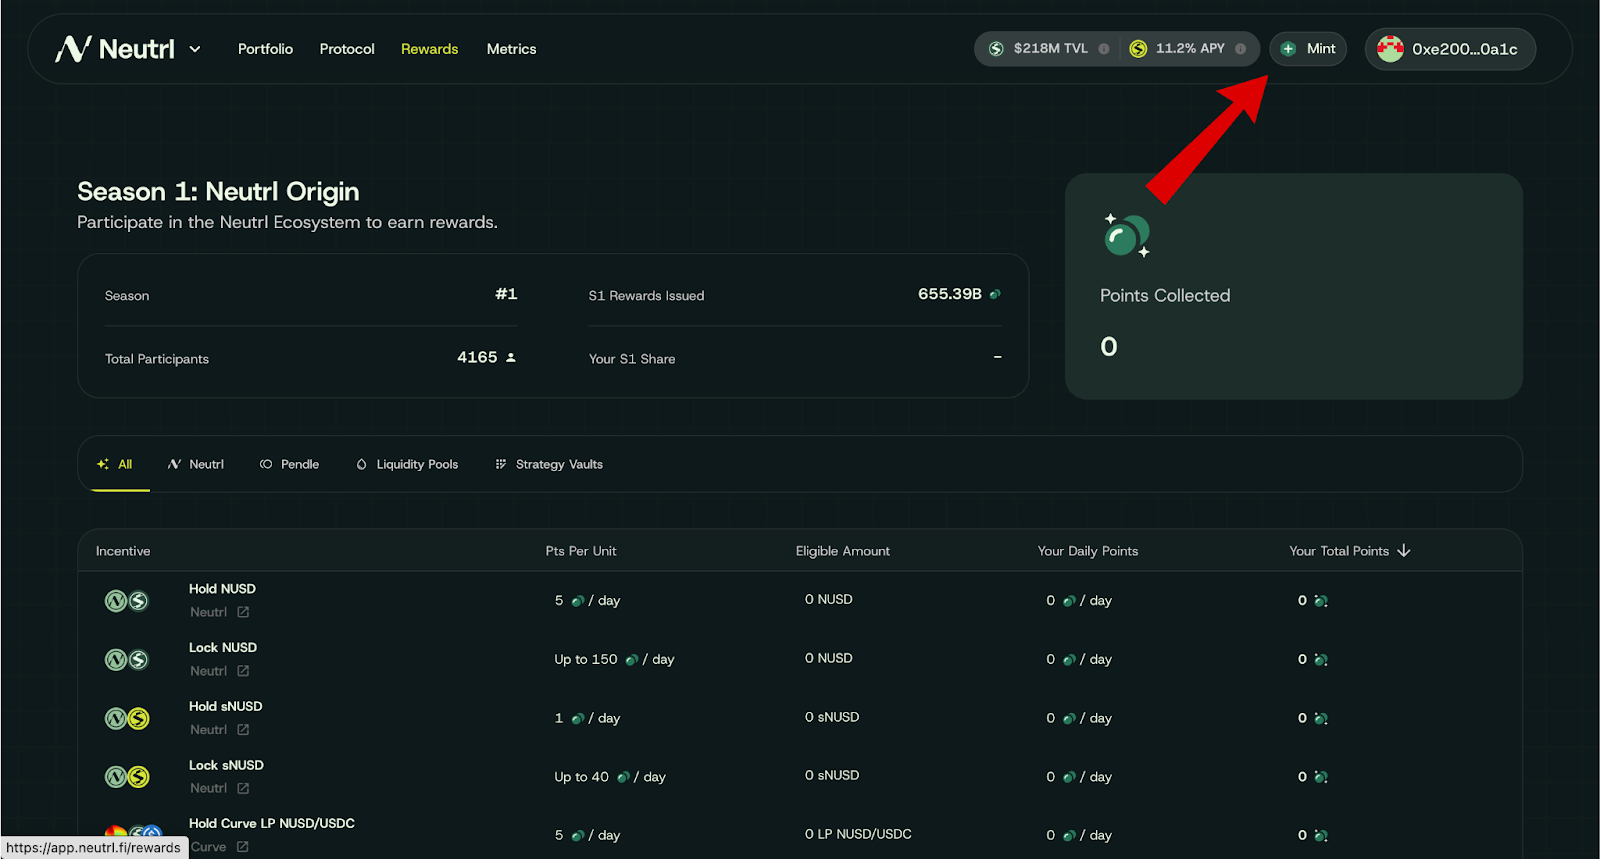Click the yellow coin icon beside APY

click(1138, 49)
